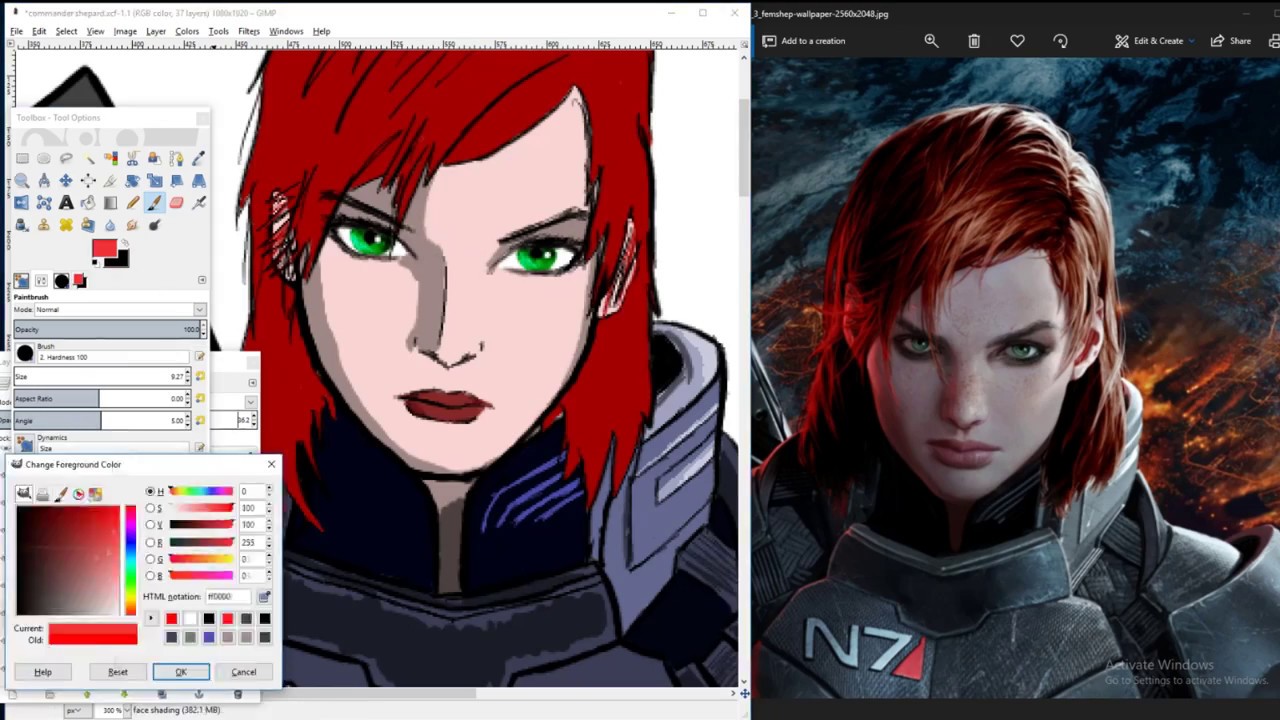Open the paintbrush Mode Normal dropdown
Image resolution: width=1280 pixels, height=720 pixels.
coord(119,309)
